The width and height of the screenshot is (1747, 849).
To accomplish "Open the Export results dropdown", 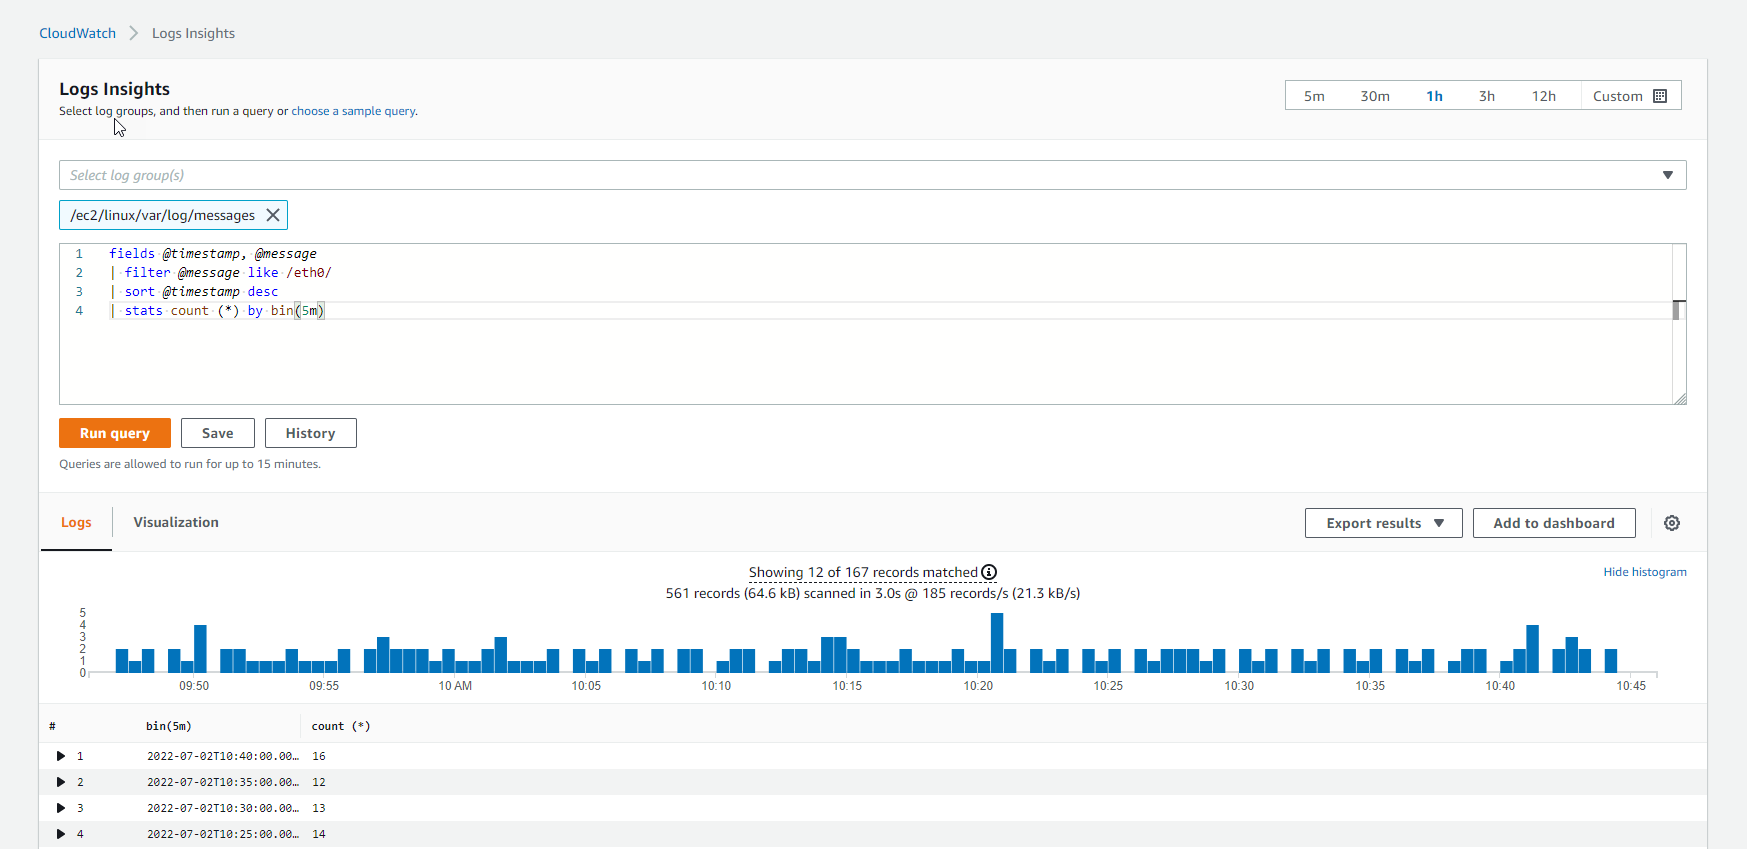I will coord(1383,523).
